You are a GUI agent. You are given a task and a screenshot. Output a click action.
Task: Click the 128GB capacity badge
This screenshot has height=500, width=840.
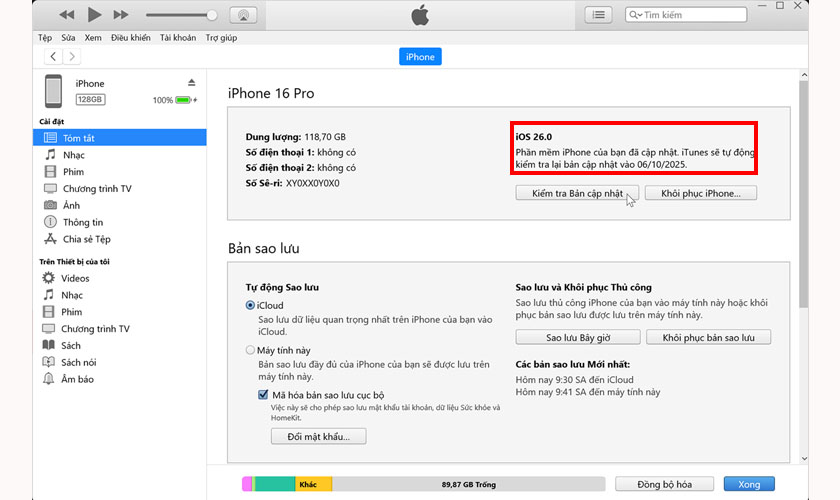click(90, 100)
